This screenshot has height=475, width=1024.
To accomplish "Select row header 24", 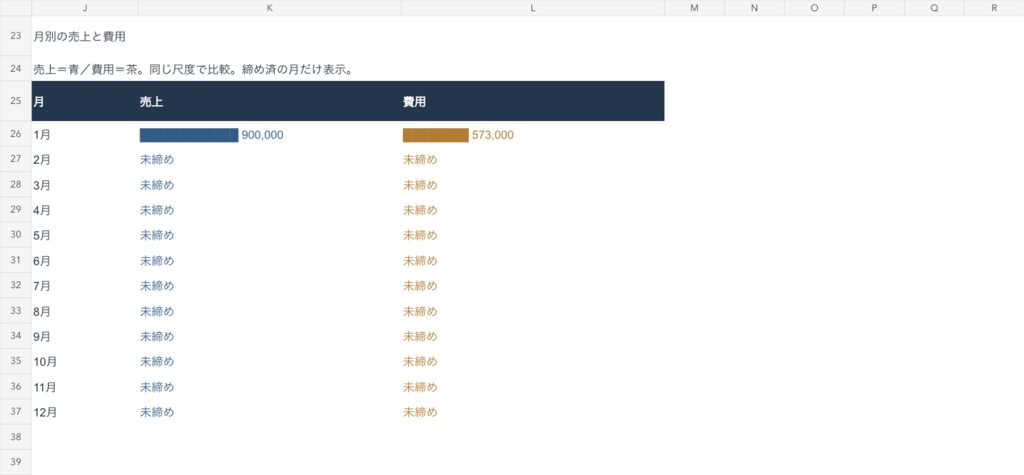I will (16, 69).
